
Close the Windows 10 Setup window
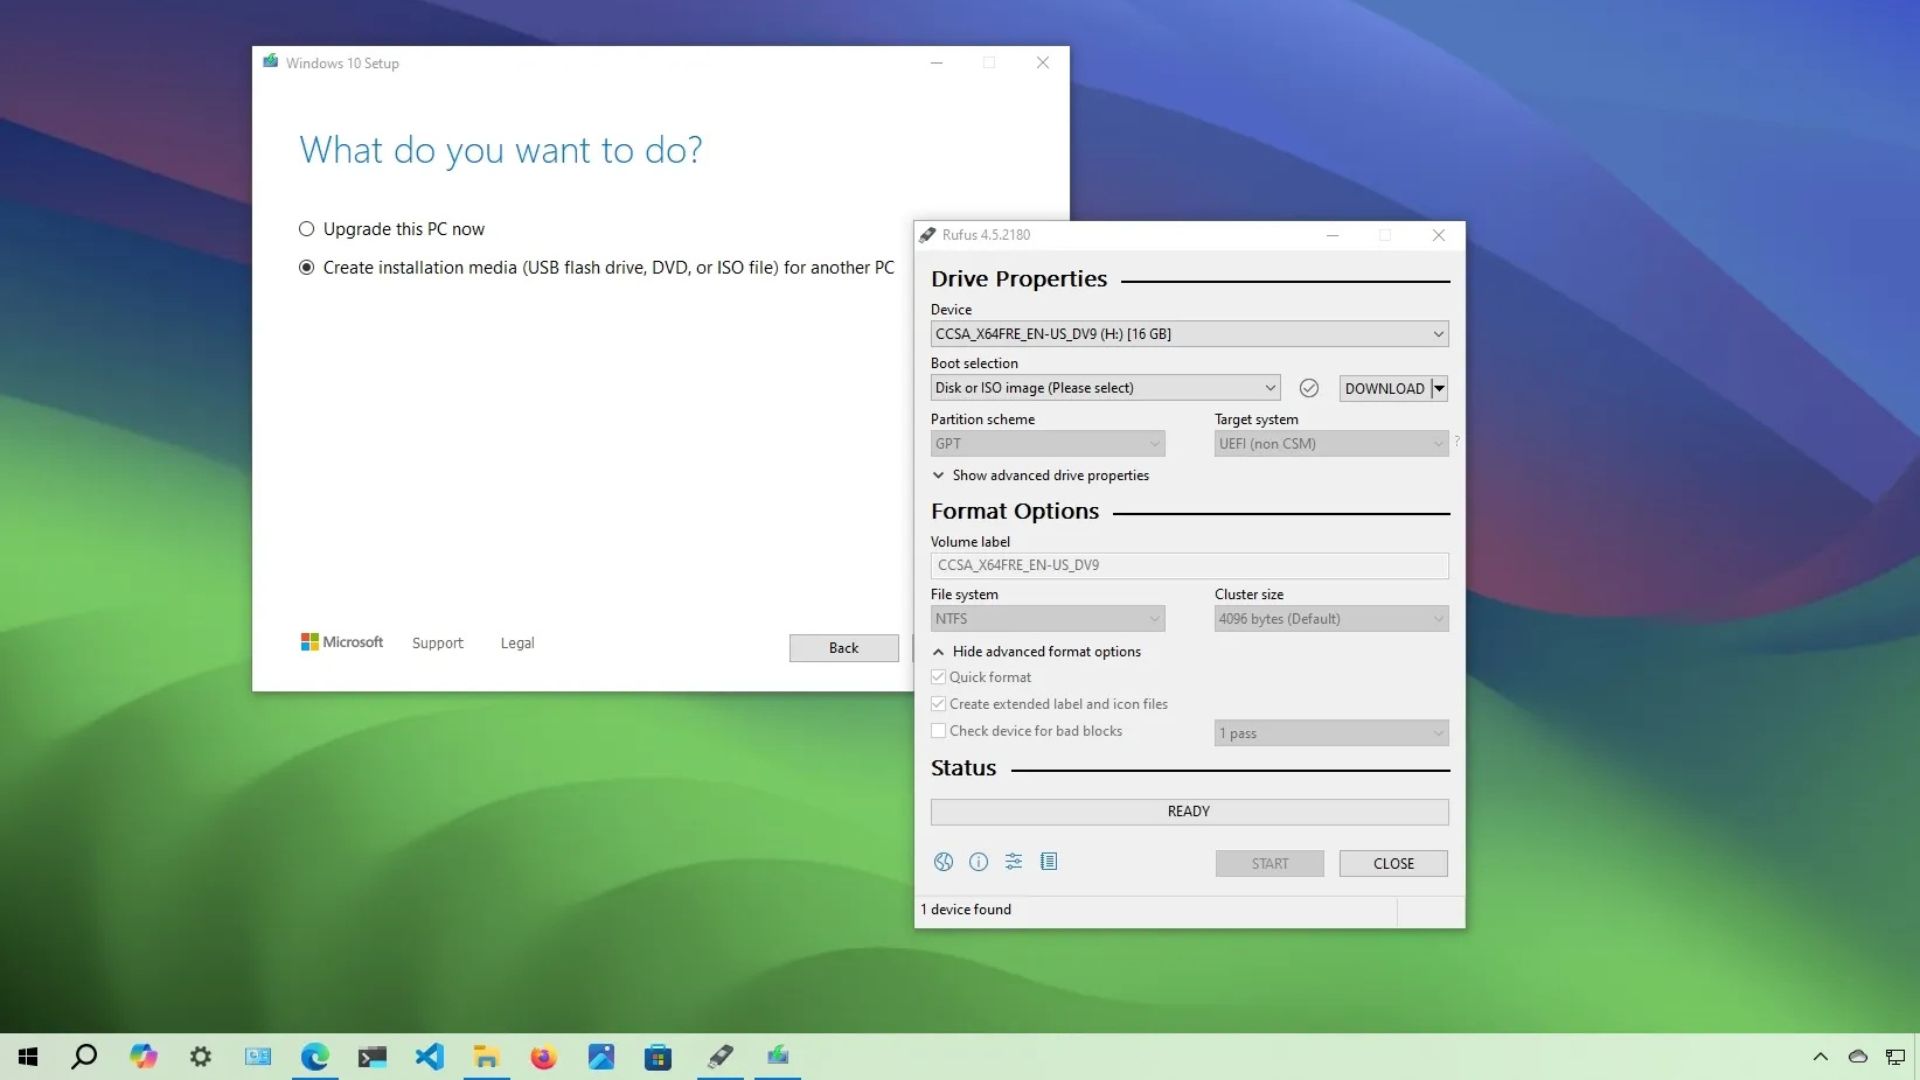click(1042, 63)
